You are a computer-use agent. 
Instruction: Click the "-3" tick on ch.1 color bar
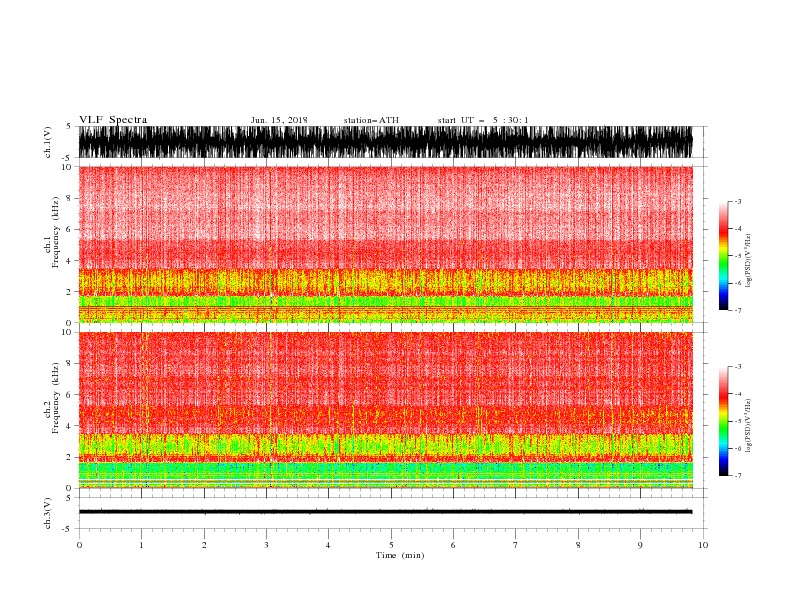click(738, 201)
